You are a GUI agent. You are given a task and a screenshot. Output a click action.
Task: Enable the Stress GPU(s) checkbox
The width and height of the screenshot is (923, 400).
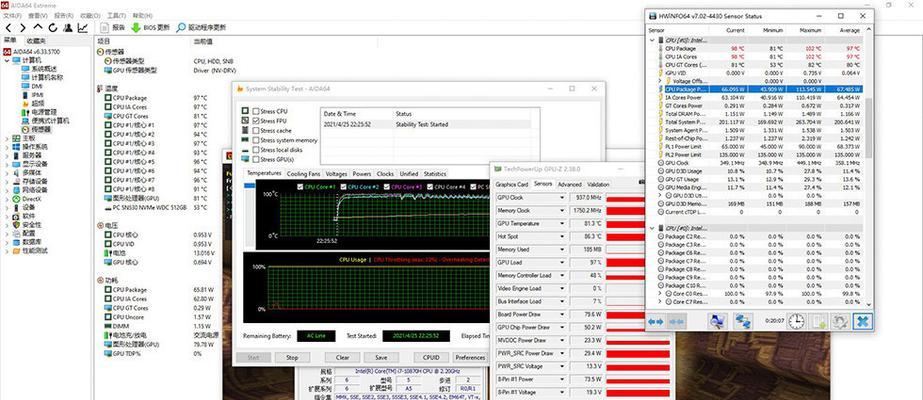tap(255, 159)
